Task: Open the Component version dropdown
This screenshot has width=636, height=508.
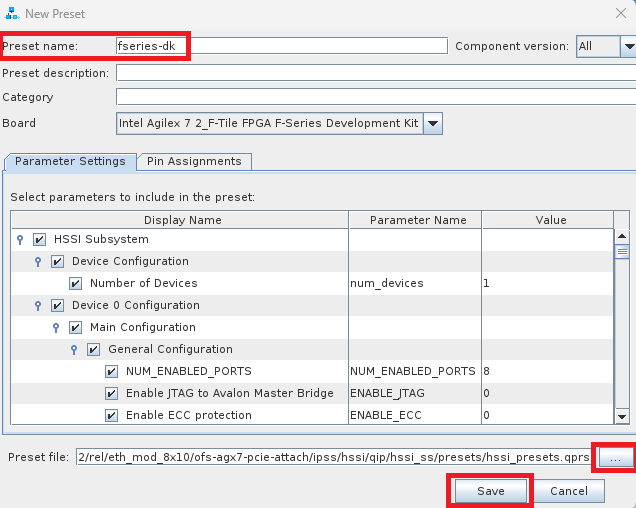Action: point(628,46)
